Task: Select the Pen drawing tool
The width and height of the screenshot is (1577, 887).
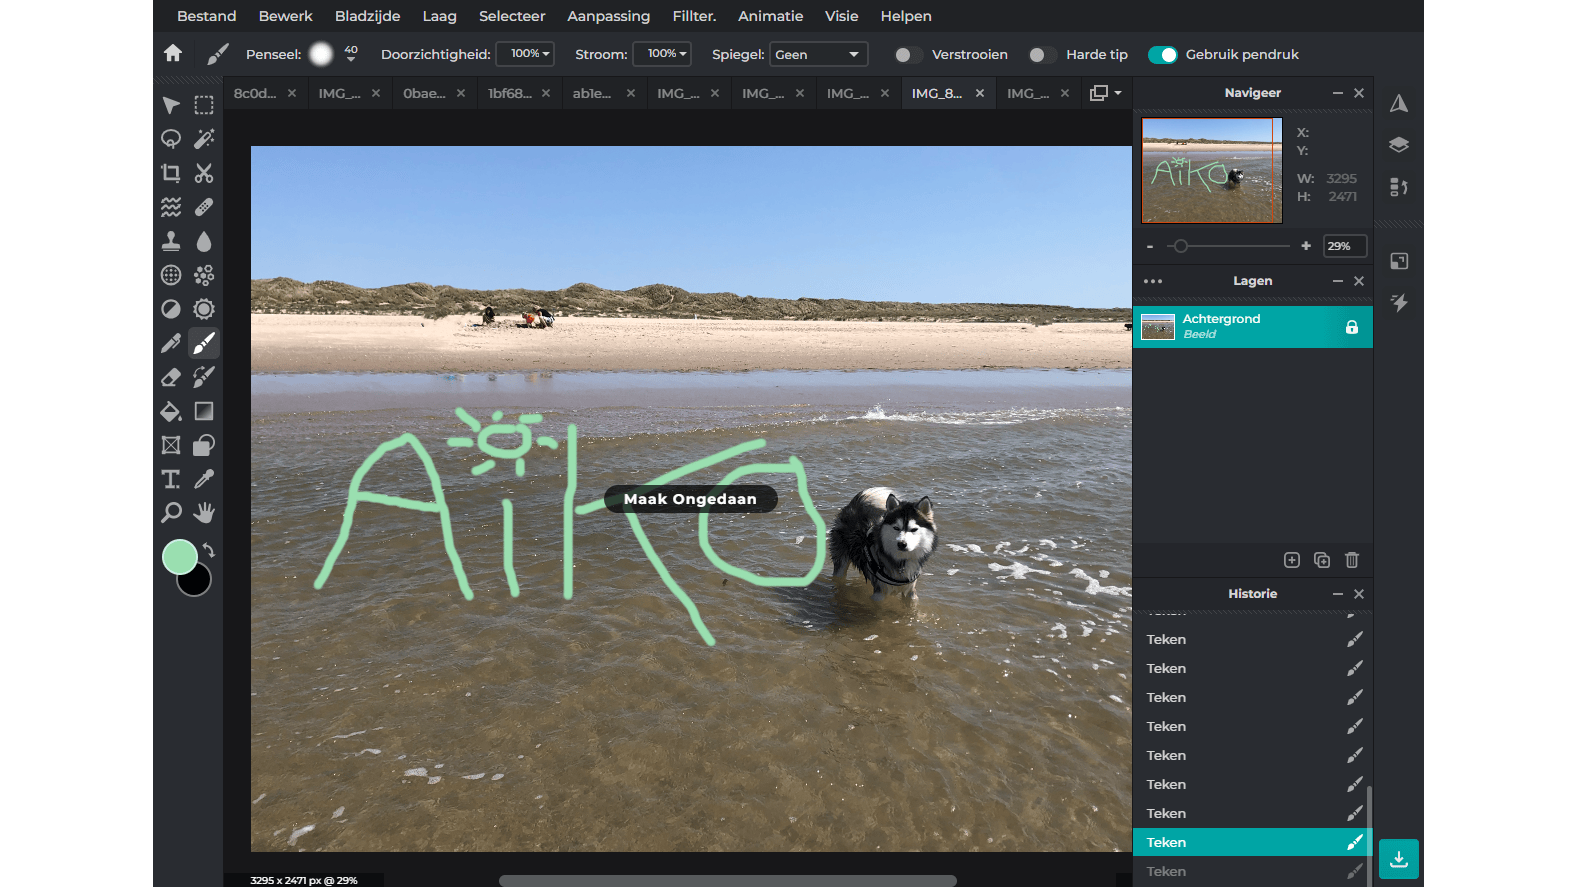Action: coord(171,343)
